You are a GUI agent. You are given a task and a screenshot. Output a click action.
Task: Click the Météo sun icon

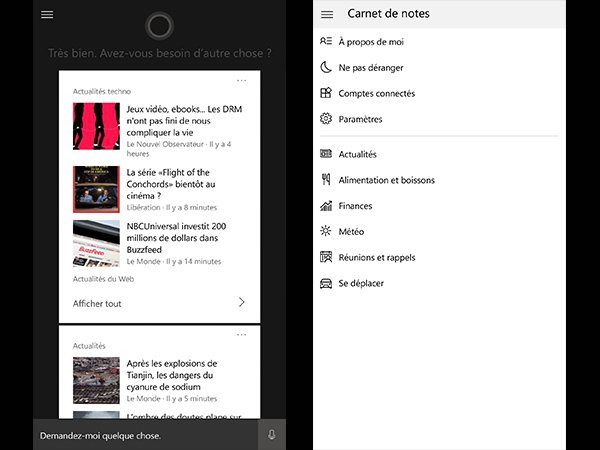326,231
